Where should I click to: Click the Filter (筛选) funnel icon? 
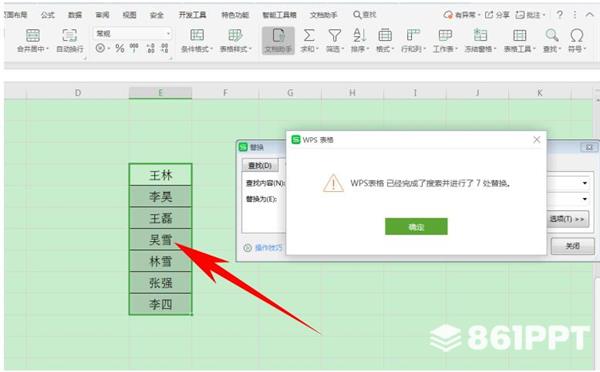pos(335,35)
